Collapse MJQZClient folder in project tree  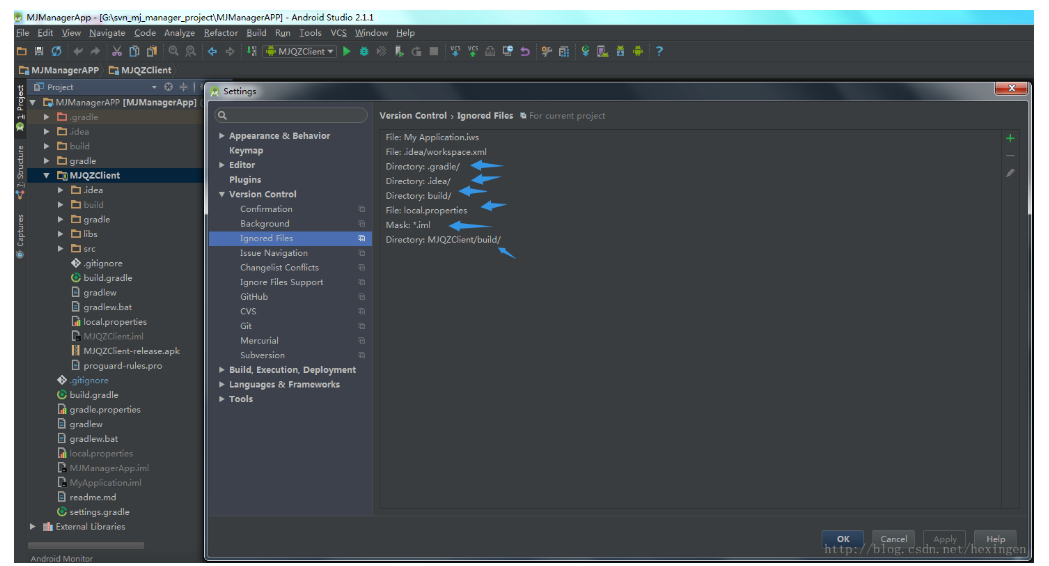47,175
